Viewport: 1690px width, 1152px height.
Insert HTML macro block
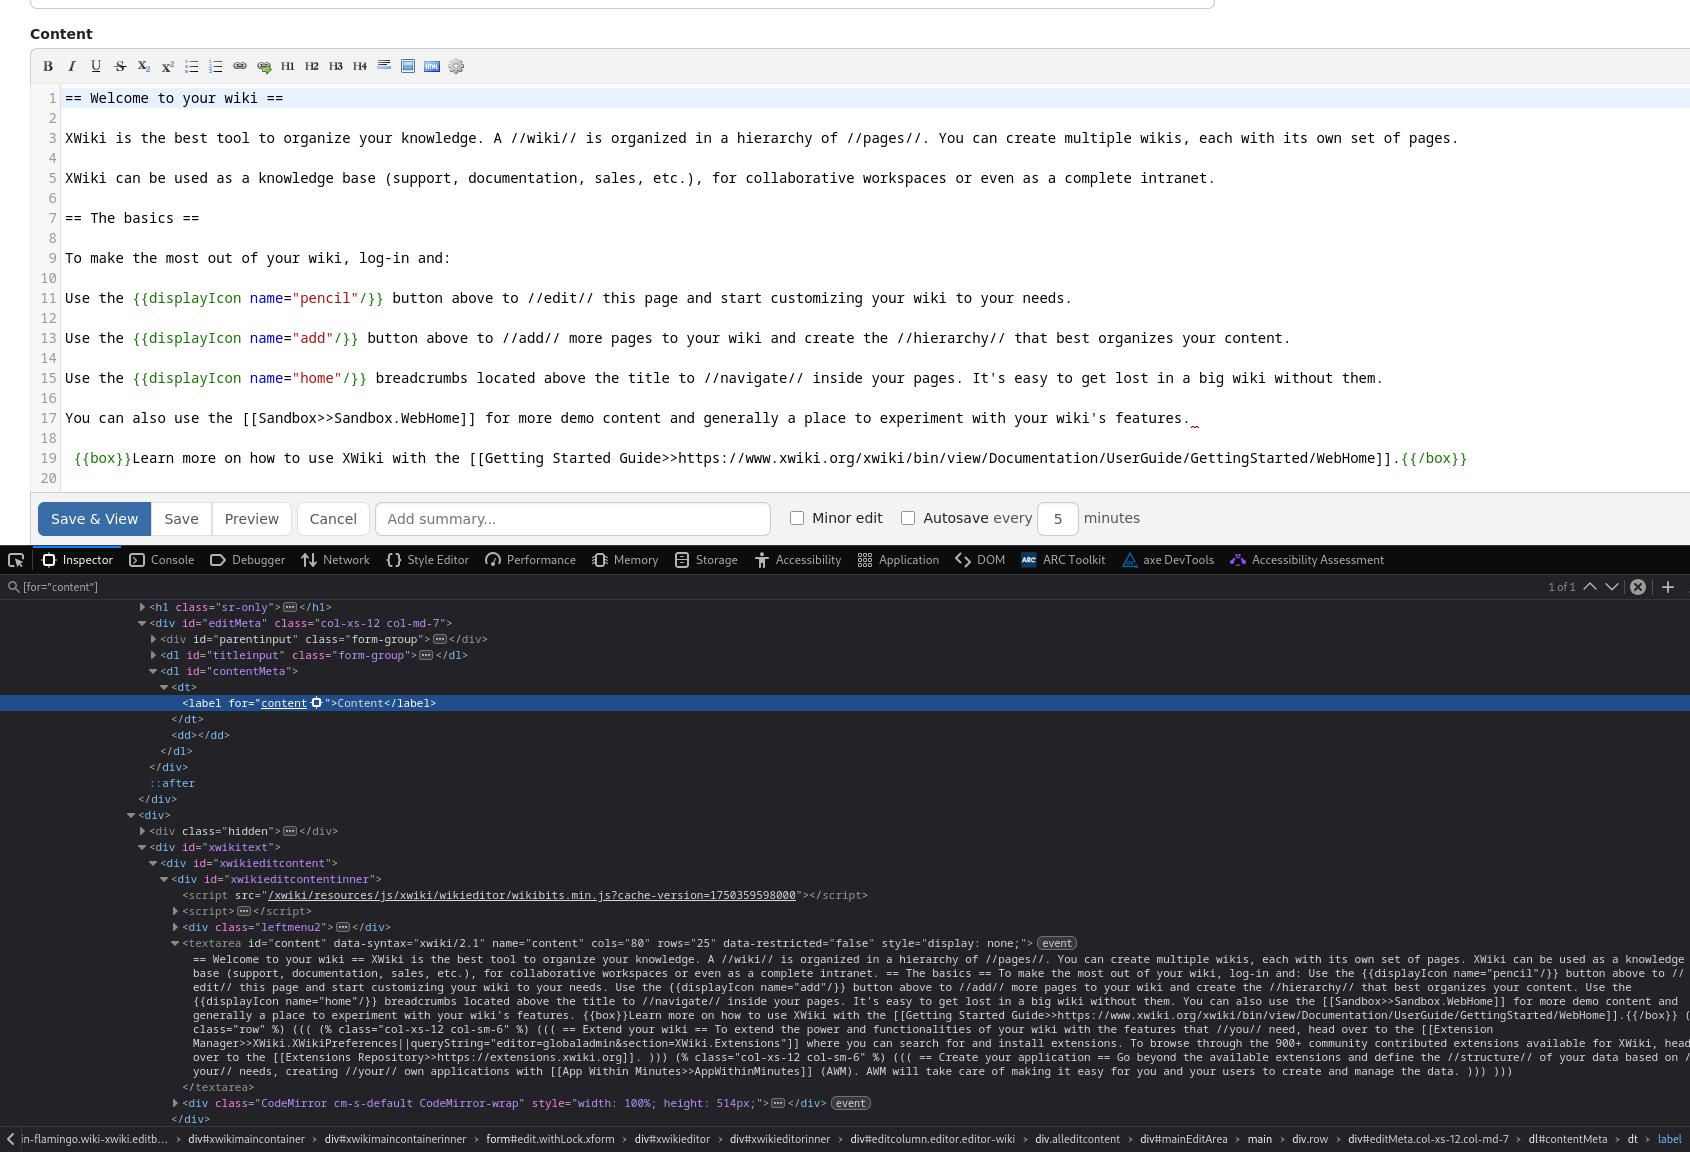(432, 66)
